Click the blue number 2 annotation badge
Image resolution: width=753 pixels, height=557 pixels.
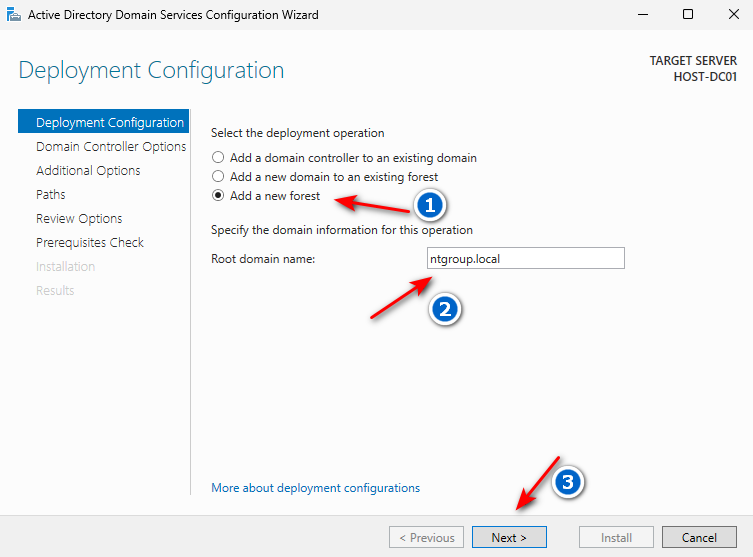(x=445, y=310)
